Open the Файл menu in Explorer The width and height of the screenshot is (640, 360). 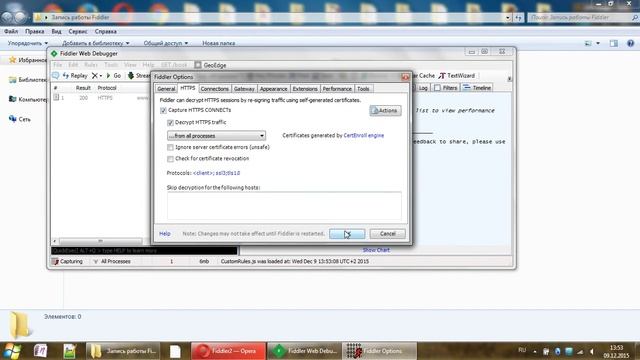pyautogui.click(x=11, y=31)
